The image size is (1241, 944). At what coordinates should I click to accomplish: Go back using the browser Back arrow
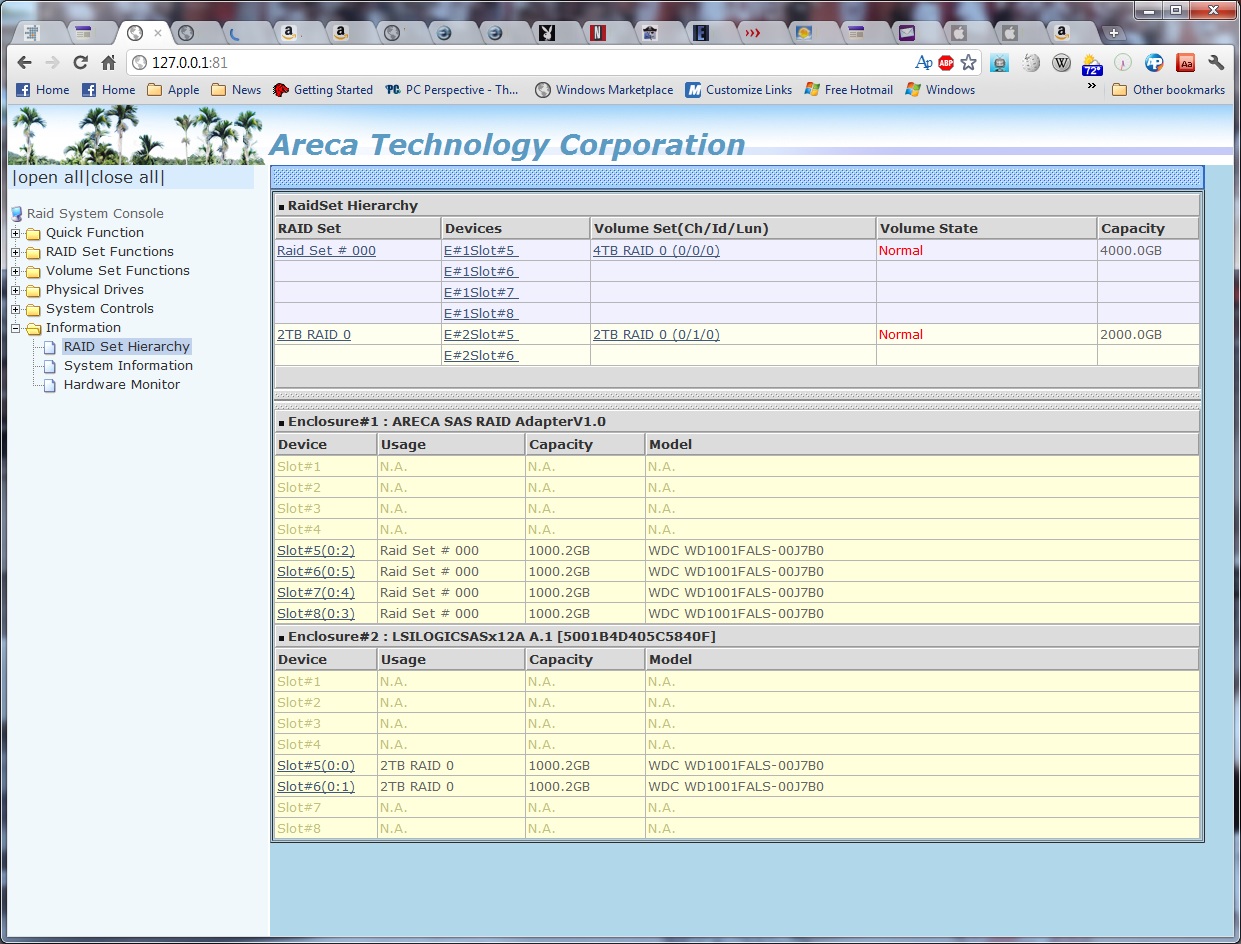click(x=25, y=63)
